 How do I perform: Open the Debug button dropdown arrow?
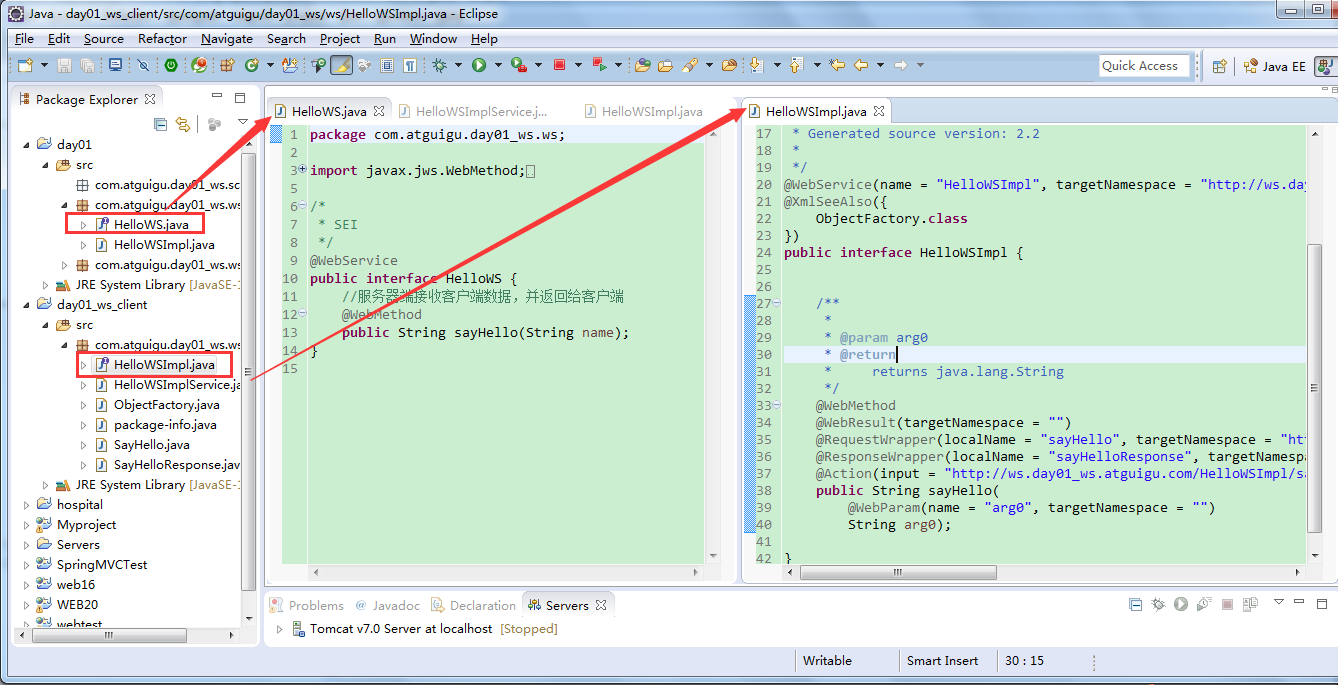(x=457, y=65)
